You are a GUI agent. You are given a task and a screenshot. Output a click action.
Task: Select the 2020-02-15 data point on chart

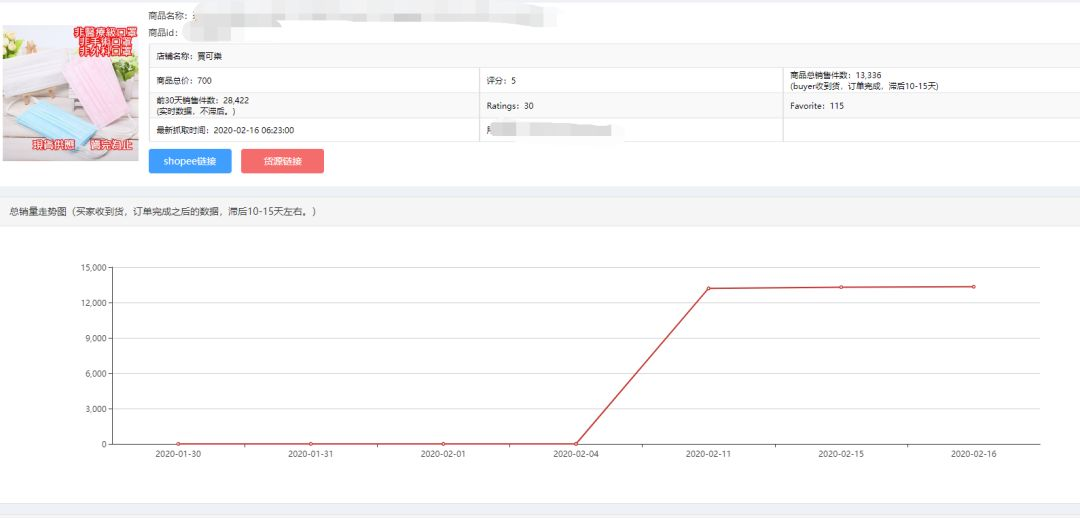click(x=841, y=287)
